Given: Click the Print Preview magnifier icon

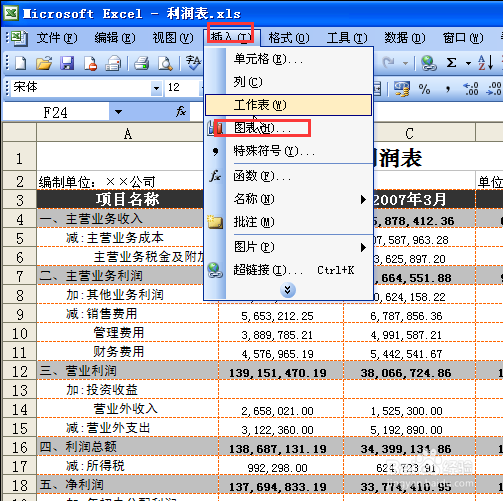Looking at the screenshot, I should [142, 63].
